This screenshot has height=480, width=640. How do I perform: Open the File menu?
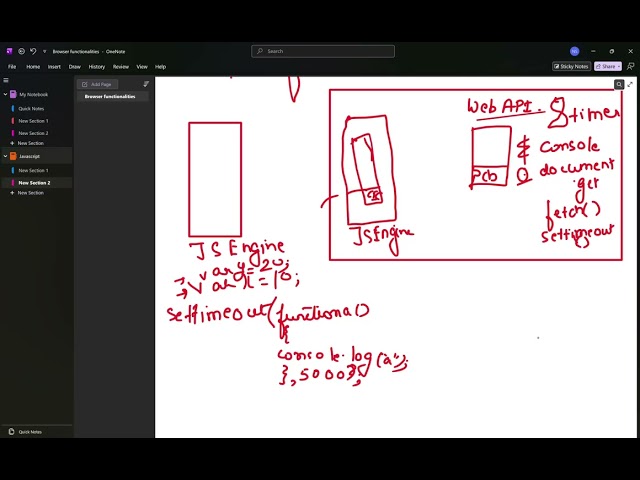coord(12,67)
